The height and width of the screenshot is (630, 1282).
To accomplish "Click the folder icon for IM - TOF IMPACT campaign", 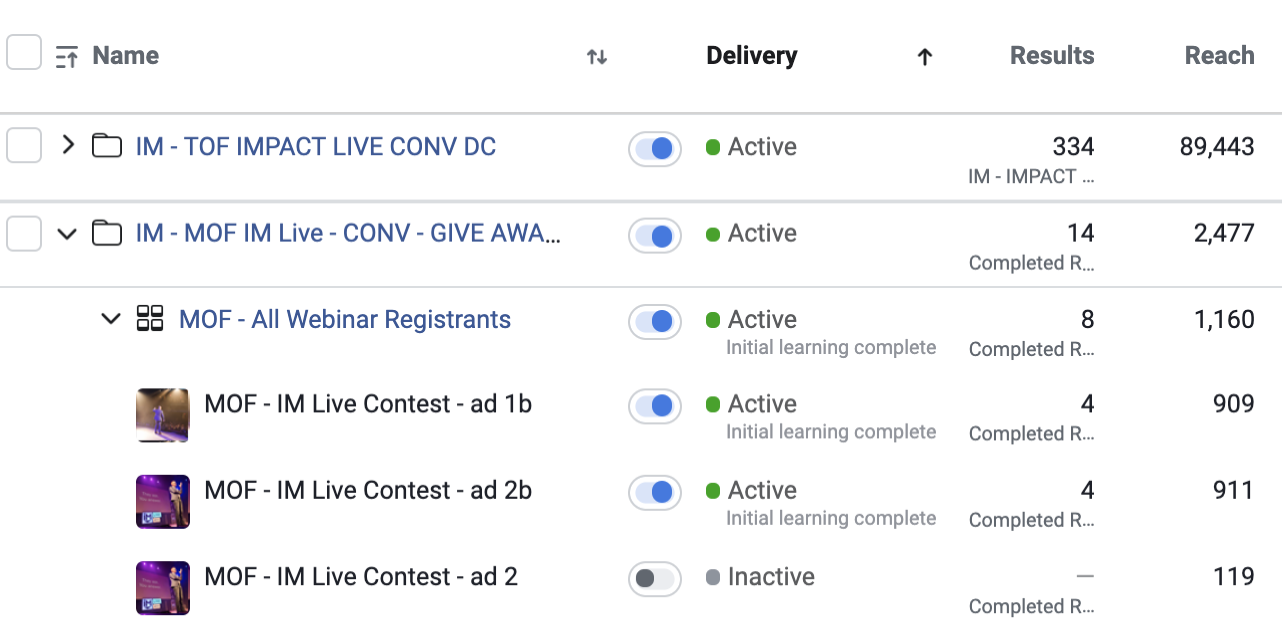I will 107,146.
